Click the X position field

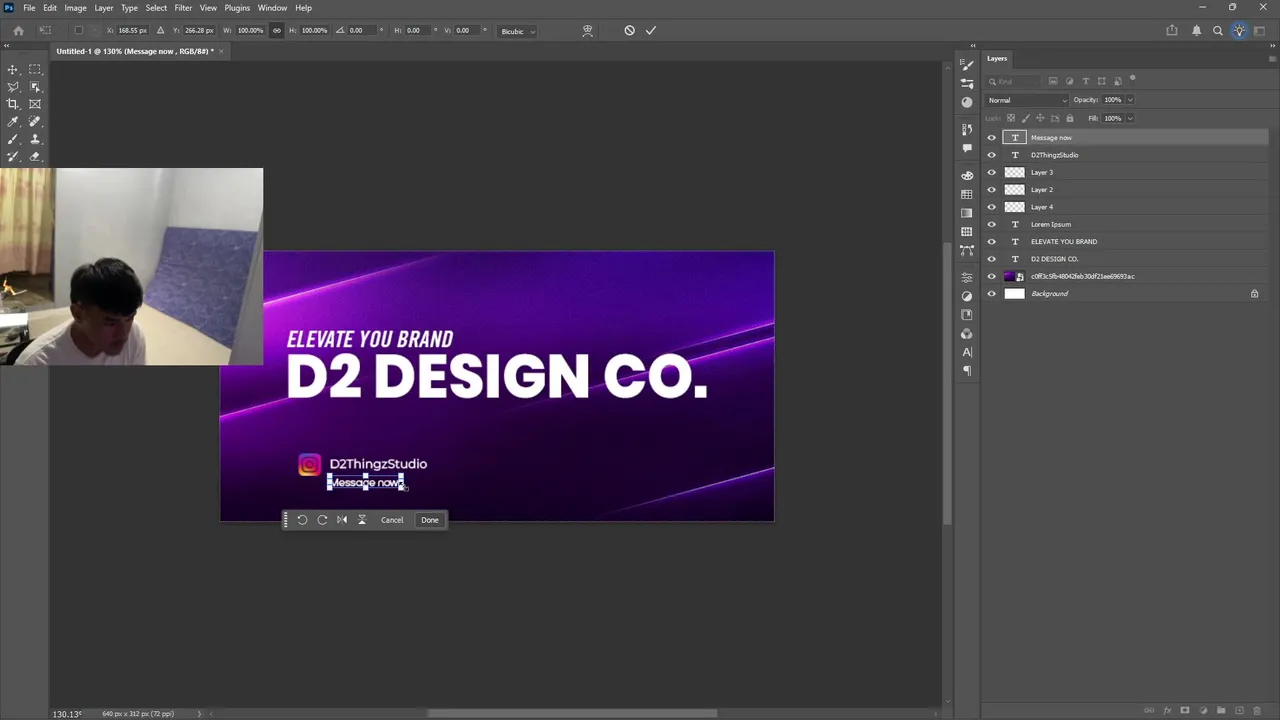click(x=132, y=31)
